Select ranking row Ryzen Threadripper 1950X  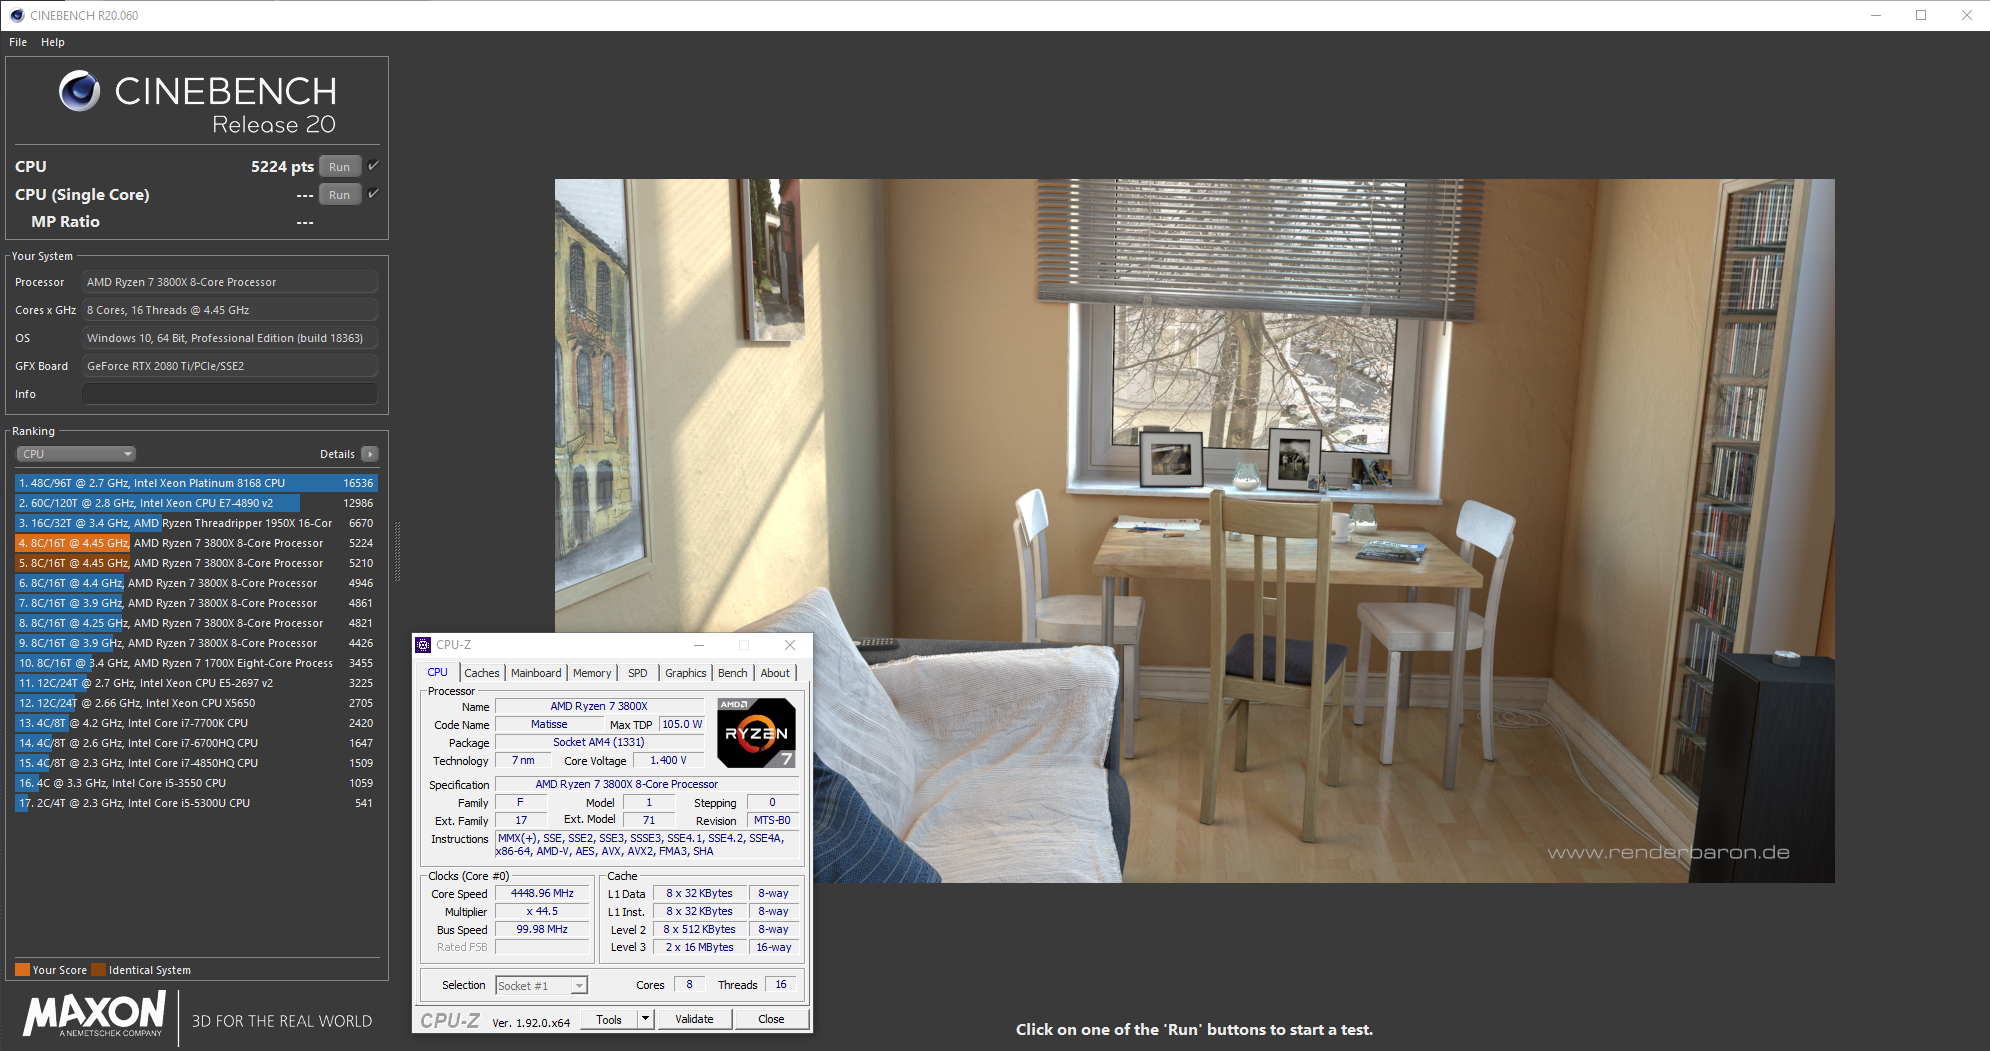pos(197,523)
